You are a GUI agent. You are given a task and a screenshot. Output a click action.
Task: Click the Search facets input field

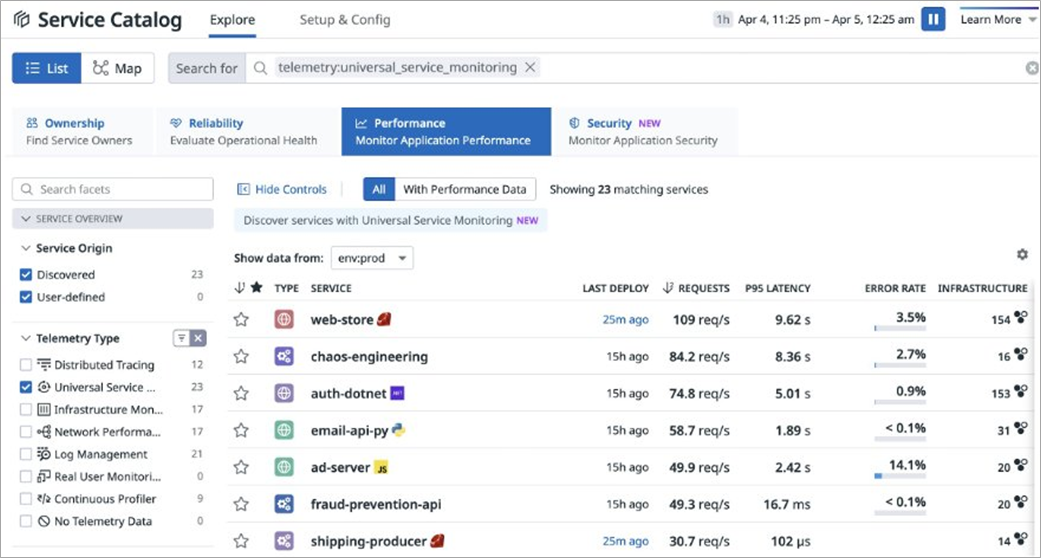click(113, 189)
